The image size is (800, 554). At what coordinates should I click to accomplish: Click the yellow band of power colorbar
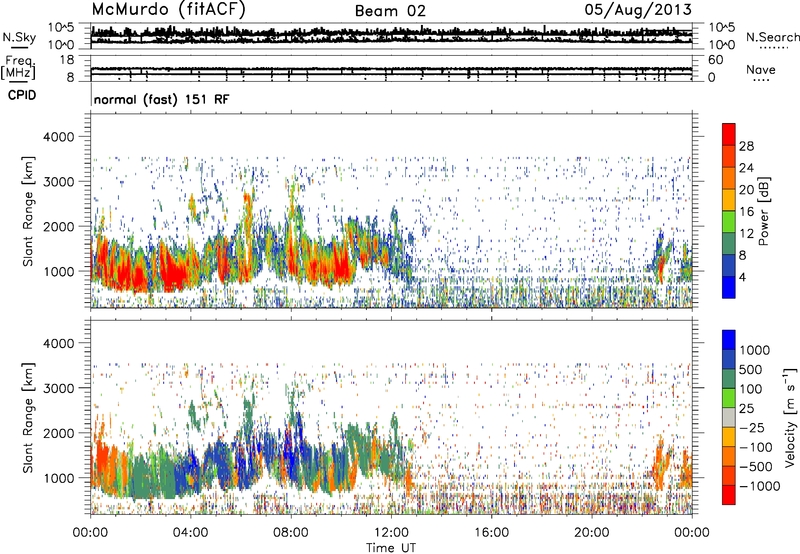[x=729, y=199]
